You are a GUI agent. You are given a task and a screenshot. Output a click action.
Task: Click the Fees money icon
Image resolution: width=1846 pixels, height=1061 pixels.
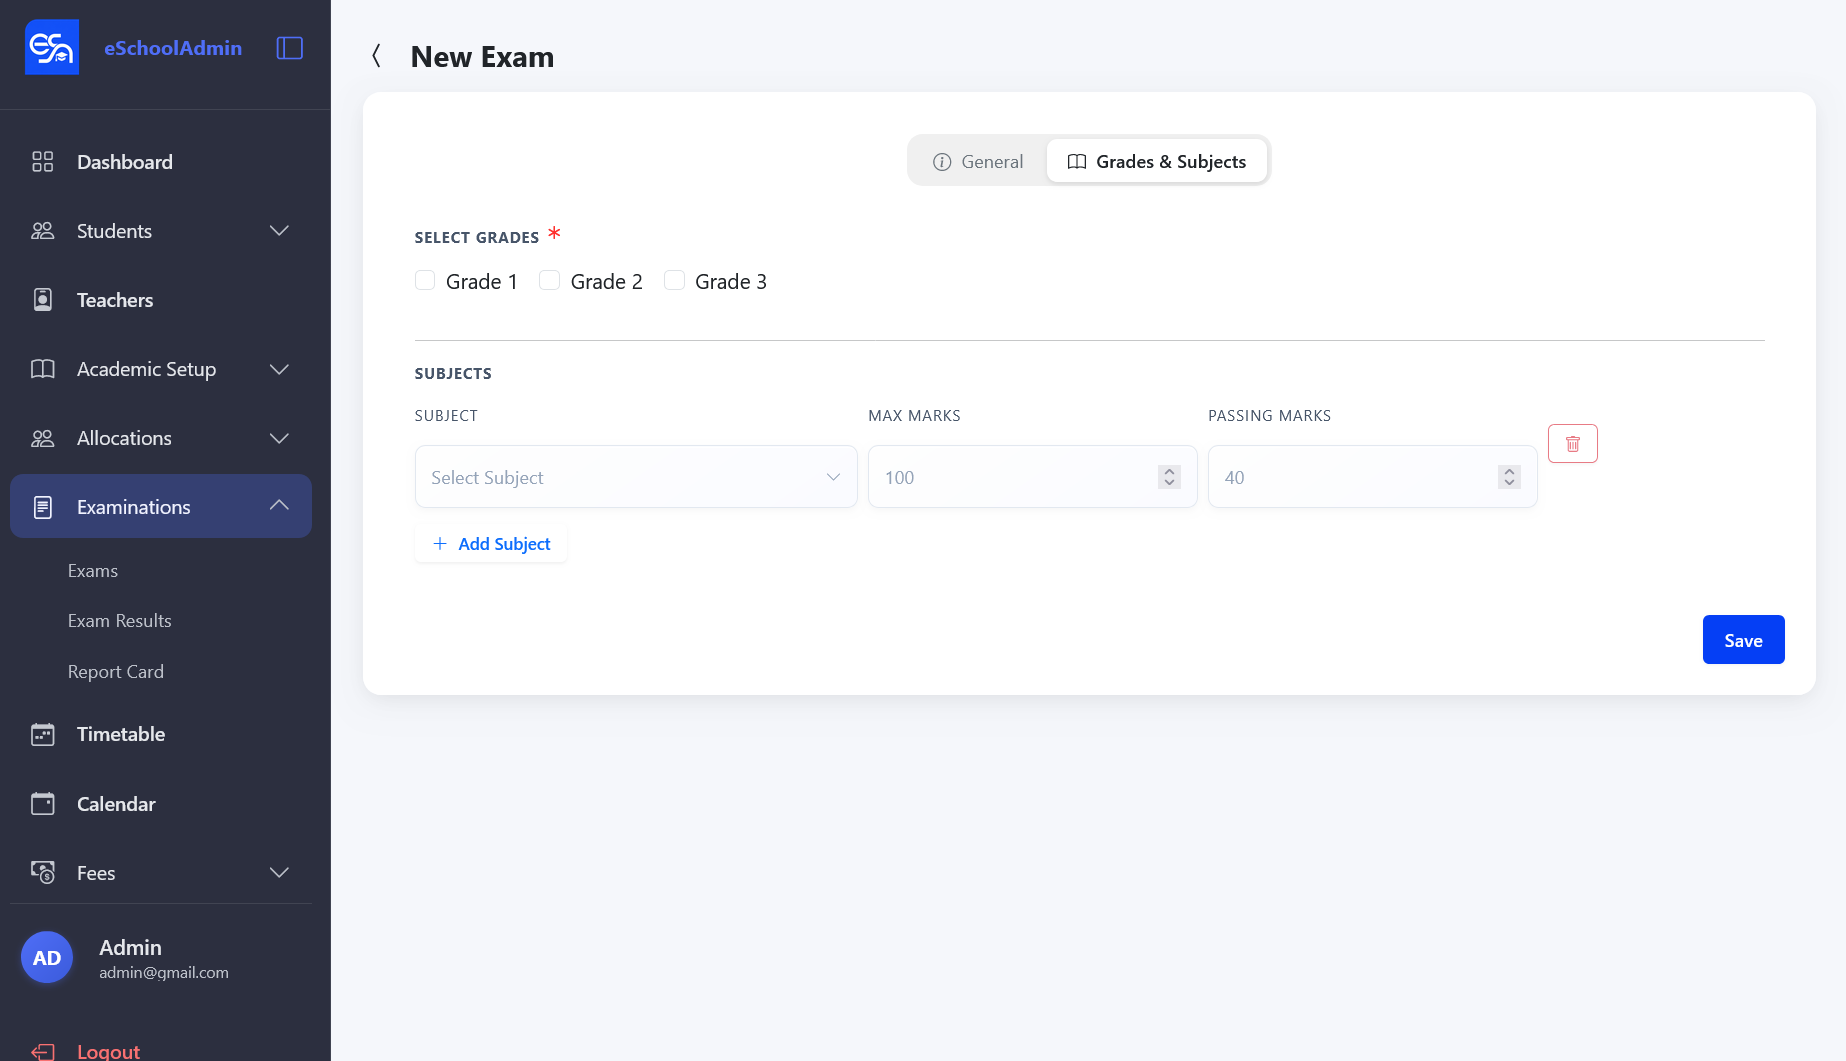click(43, 873)
